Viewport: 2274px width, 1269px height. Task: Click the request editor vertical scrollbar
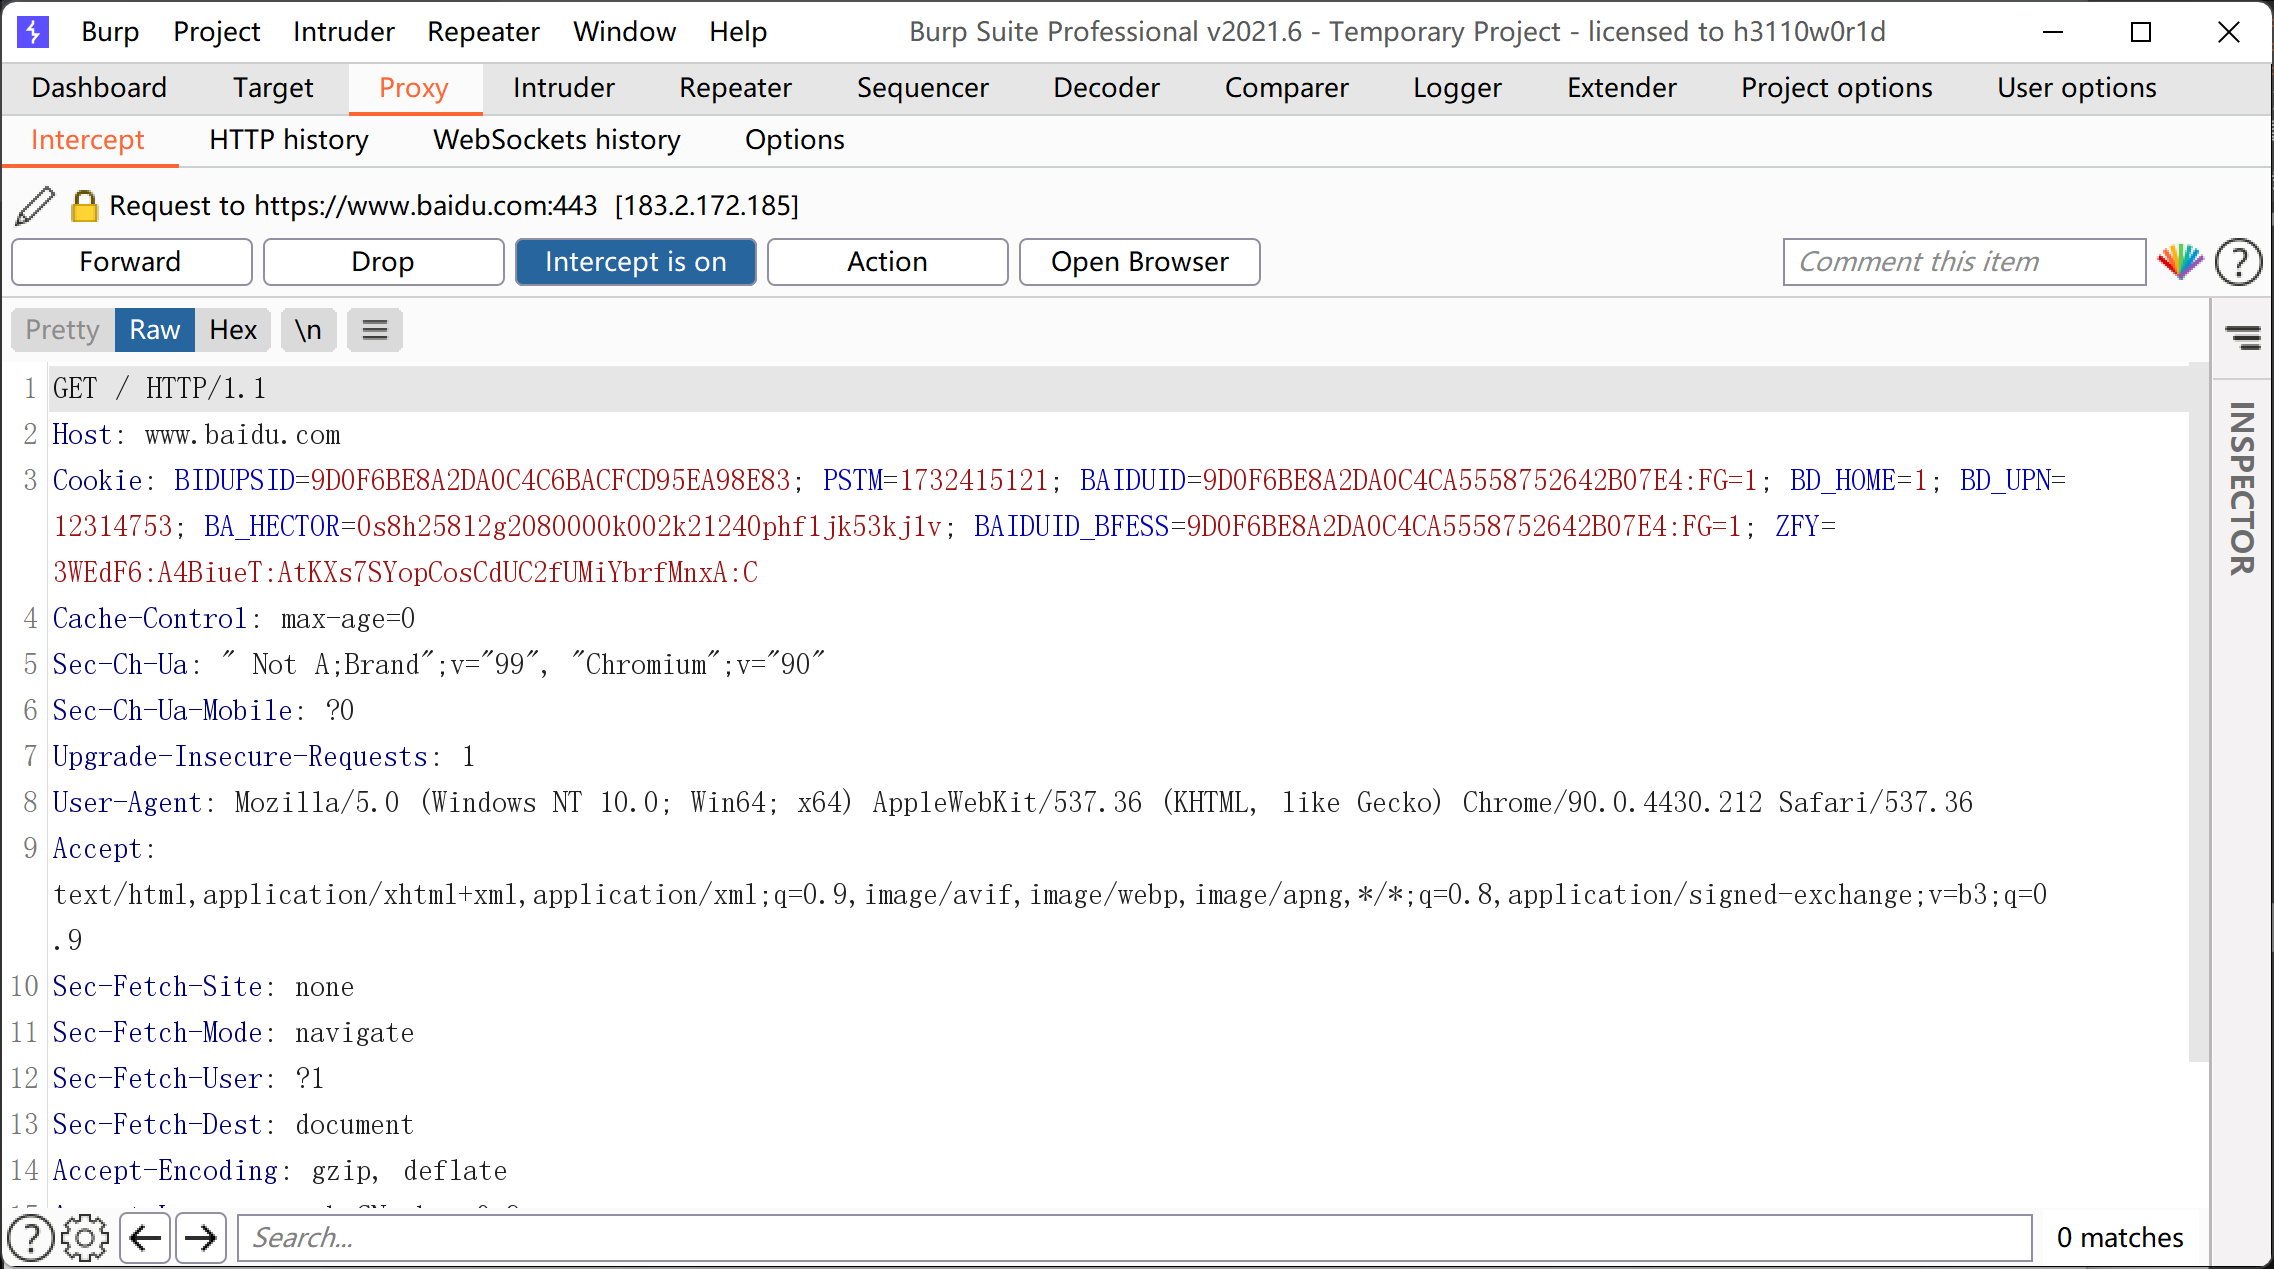click(x=2198, y=712)
